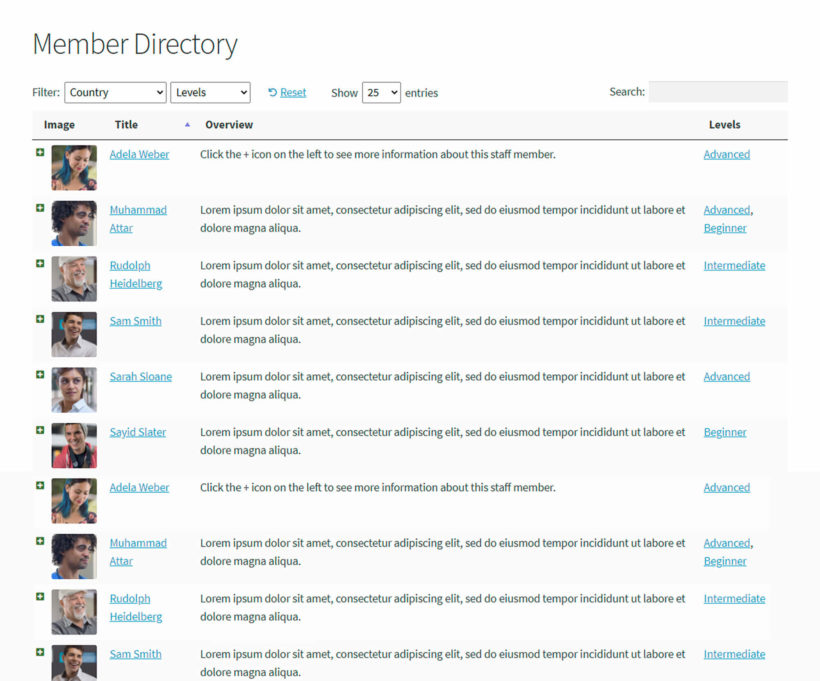This screenshot has height=681, width=820.
Task: Open Intermediate link in Rudolph Heidelberger's row
Action: pos(734,265)
